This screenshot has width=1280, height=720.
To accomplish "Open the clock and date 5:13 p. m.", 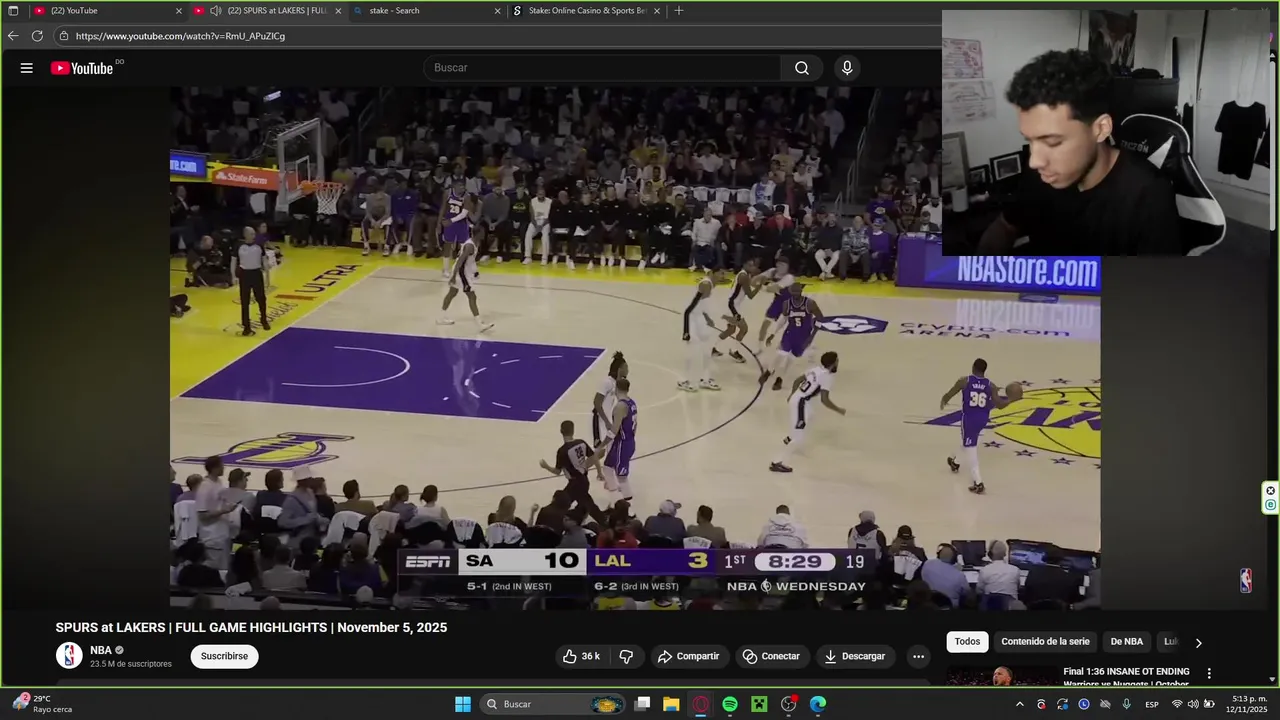I will (x=1248, y=704).
